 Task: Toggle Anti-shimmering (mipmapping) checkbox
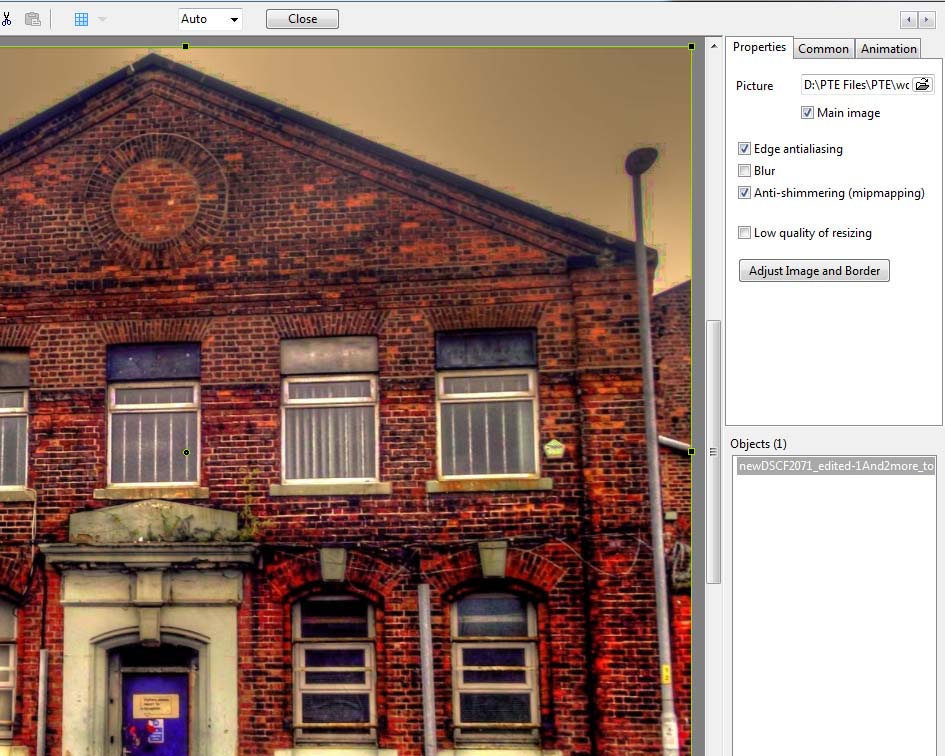(744, 193)
